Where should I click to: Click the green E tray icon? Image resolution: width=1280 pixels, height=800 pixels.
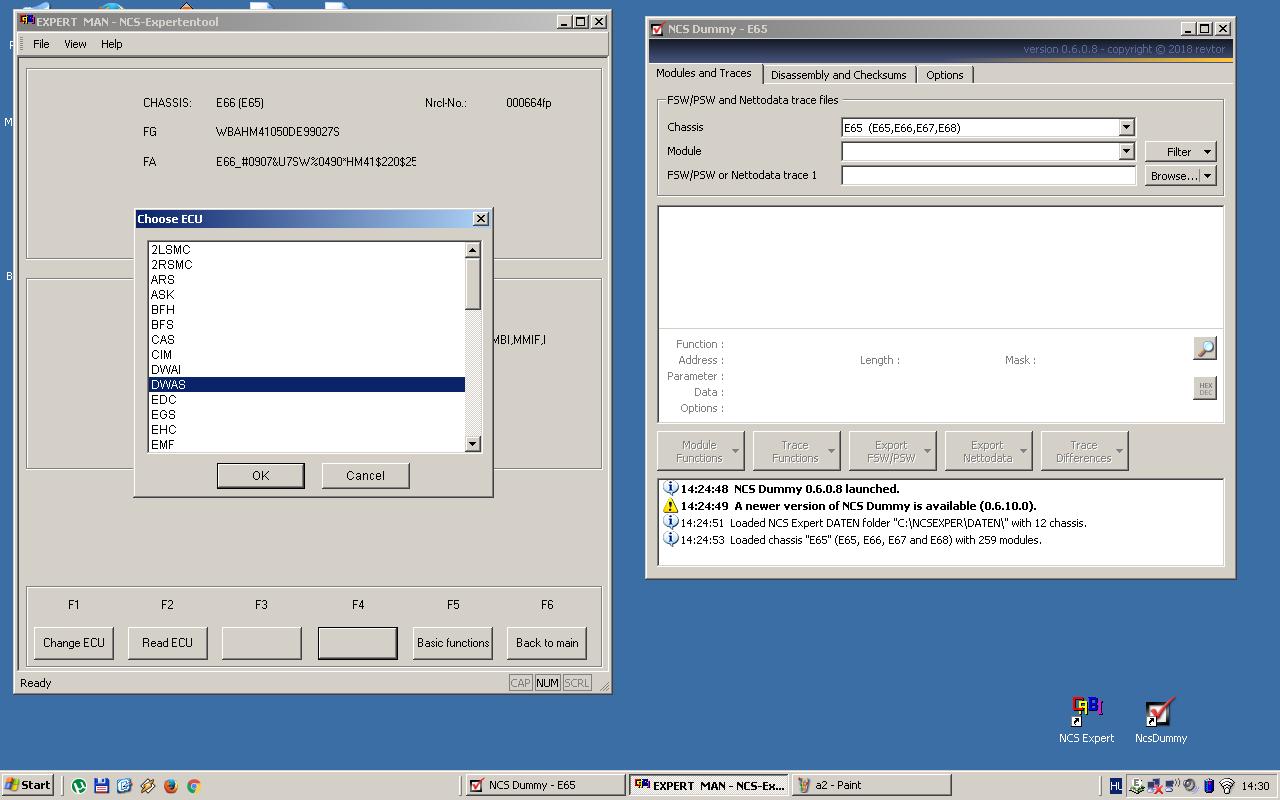point(1137,786)
